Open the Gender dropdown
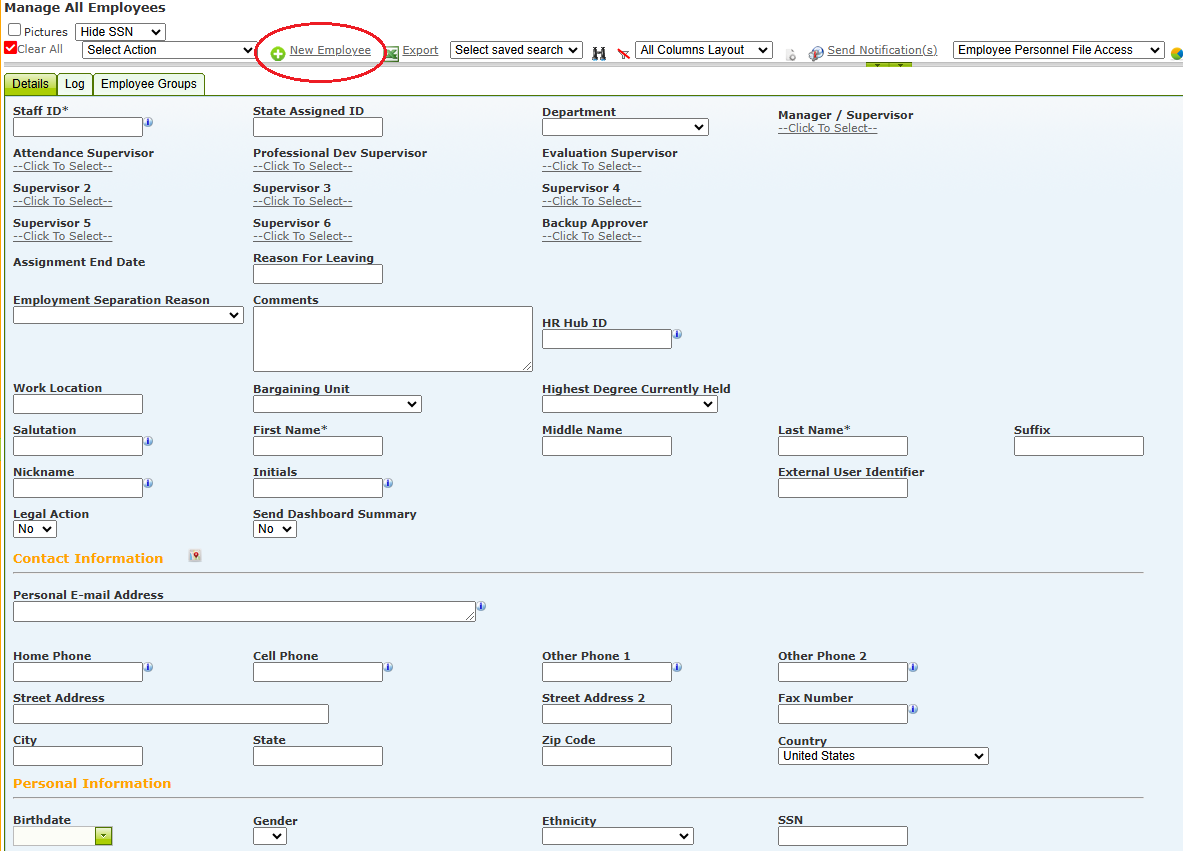Image resolution: width=1183 pixels, height=851 pixels. pyautogui.click(x=269, y=836)
